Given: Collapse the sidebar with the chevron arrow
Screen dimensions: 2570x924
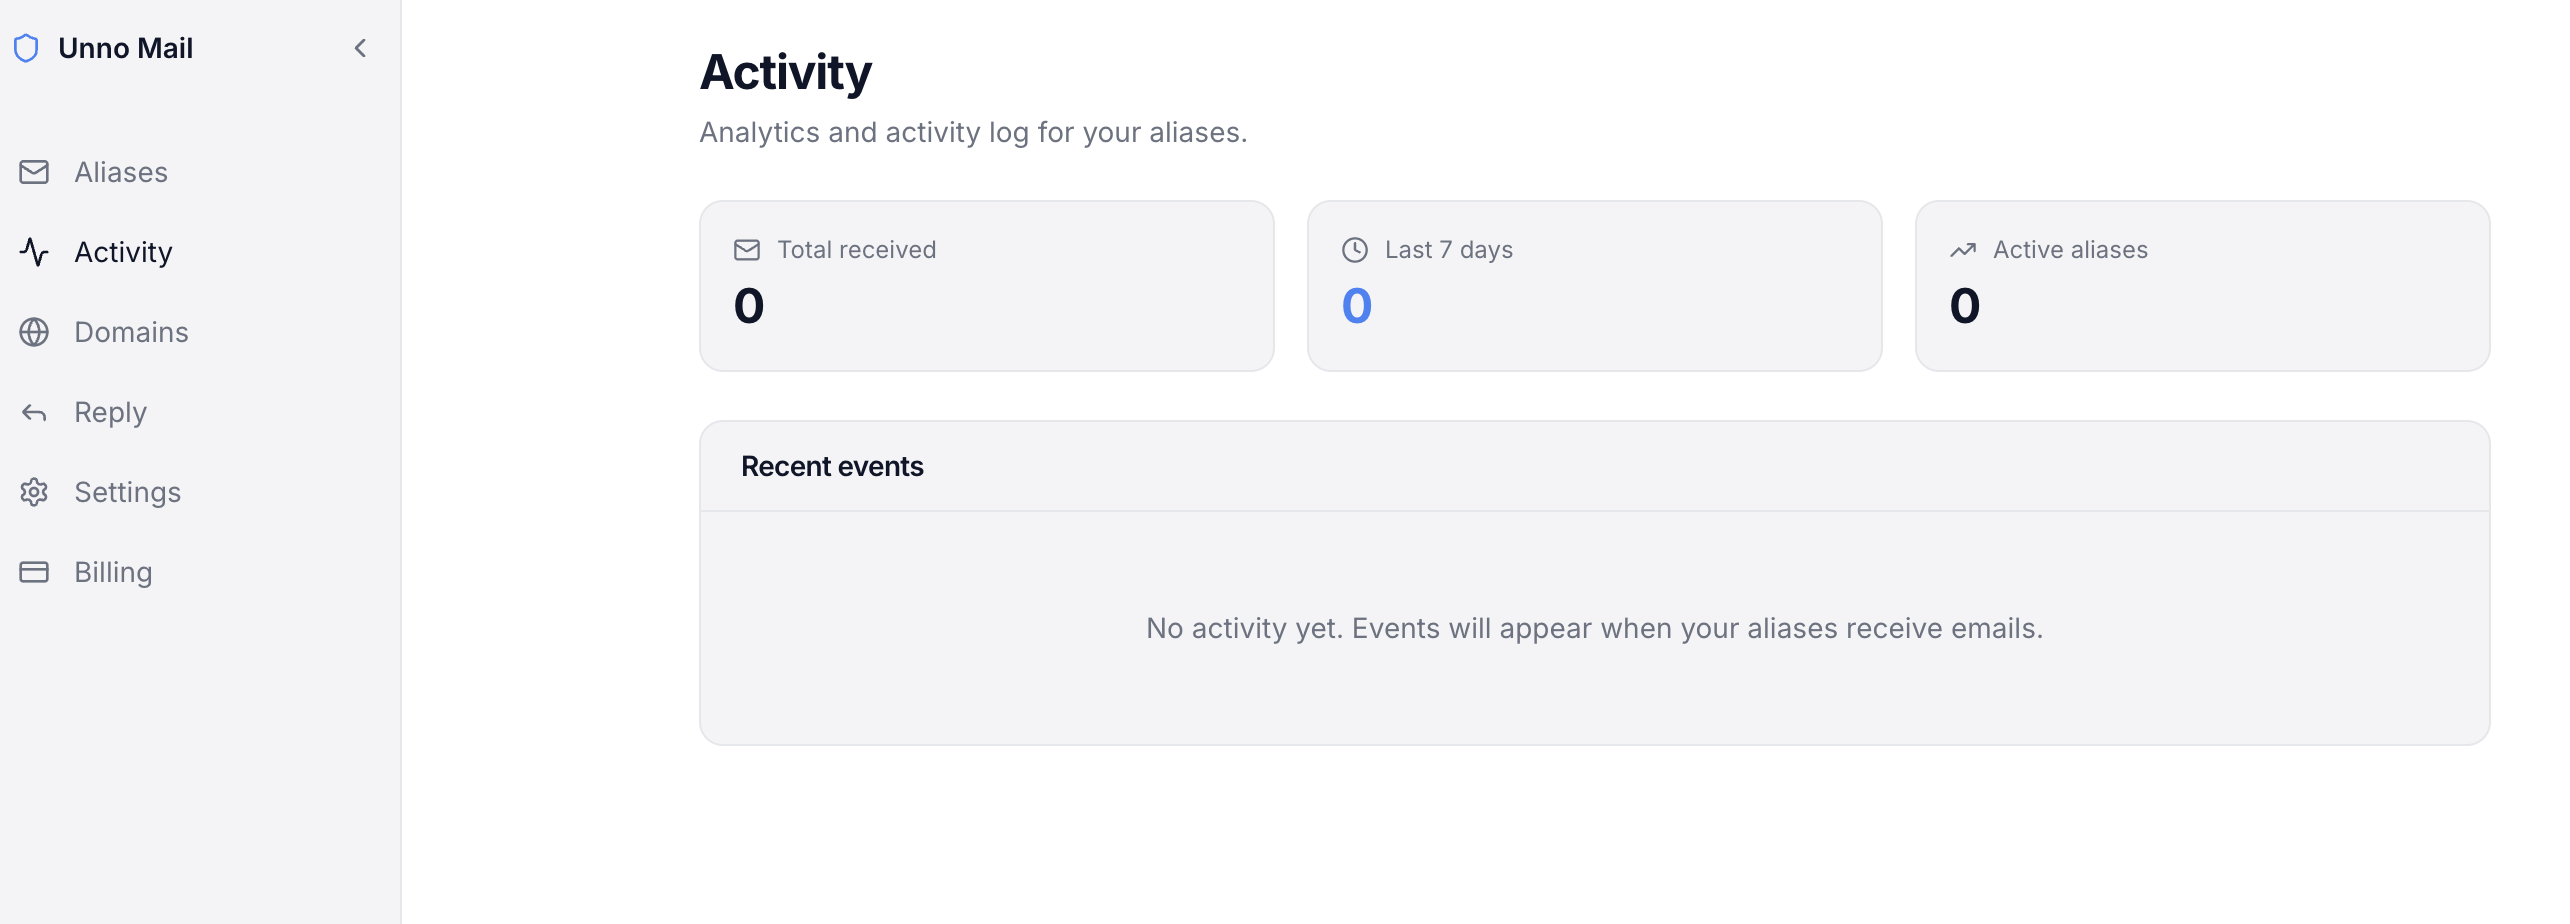Looking at the screenshot, I should tap(360, 48).
